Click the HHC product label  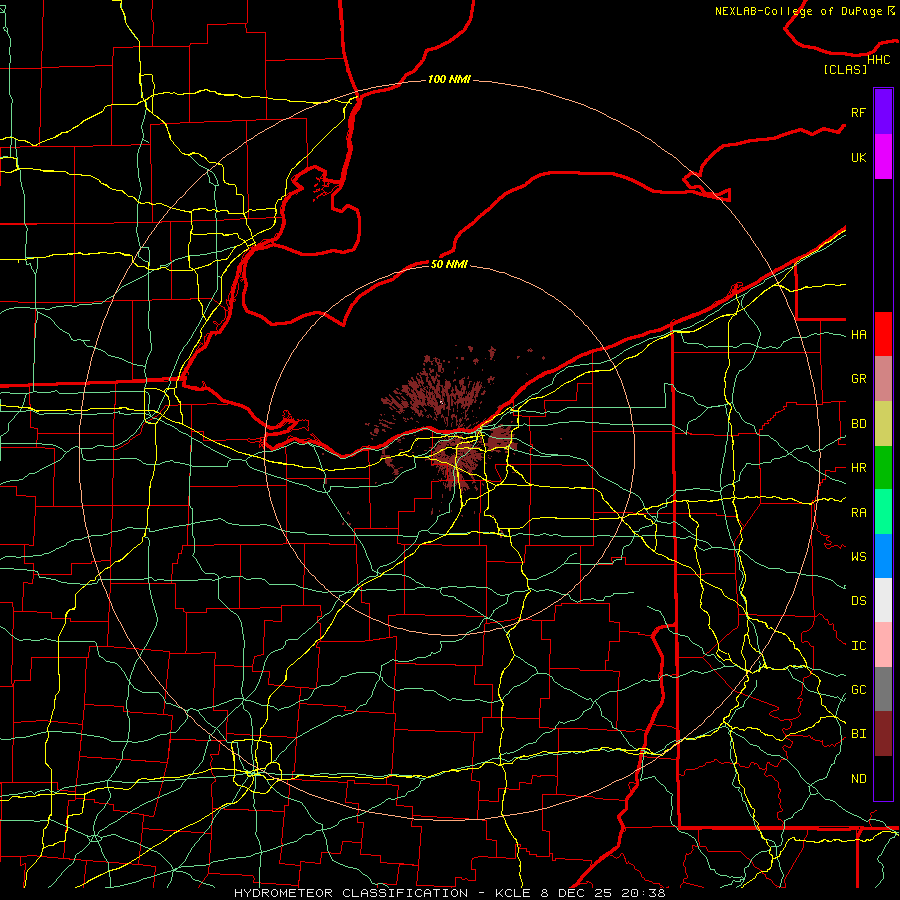[878, 60]
